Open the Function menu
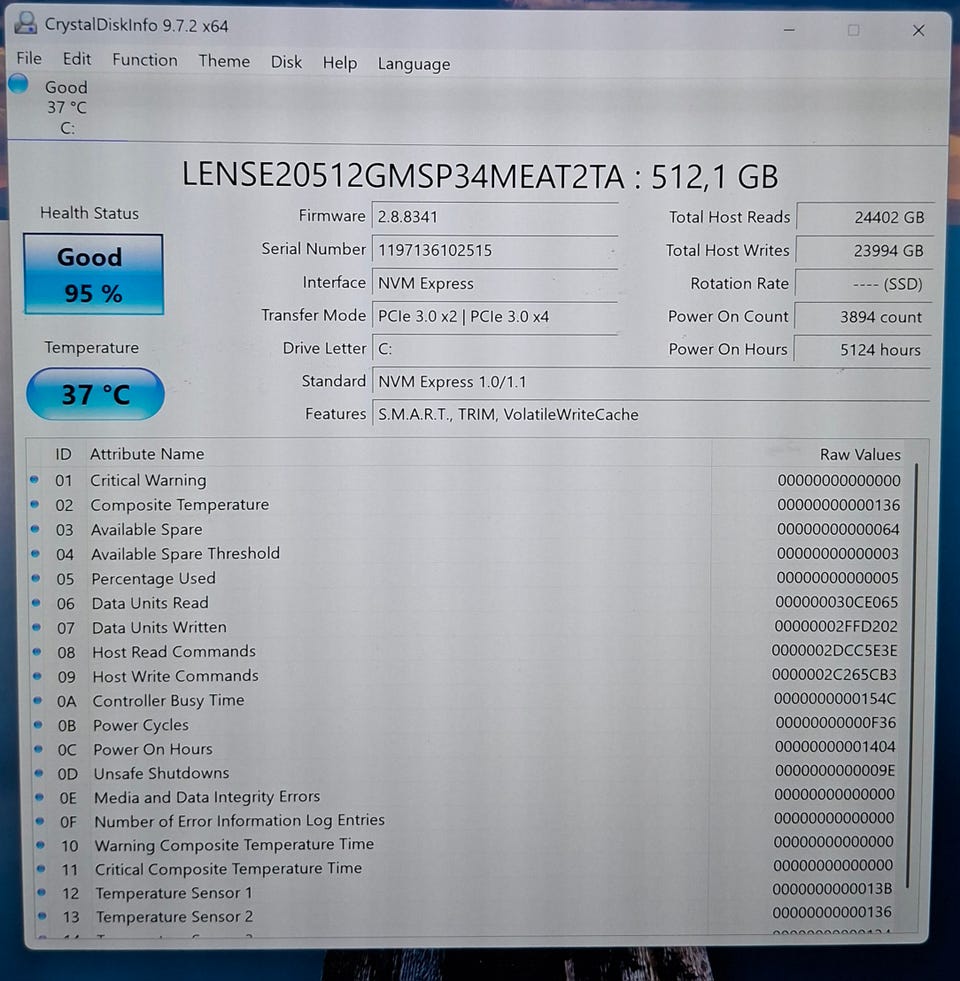Screen dimensions: 960x981 click(145, 60)
